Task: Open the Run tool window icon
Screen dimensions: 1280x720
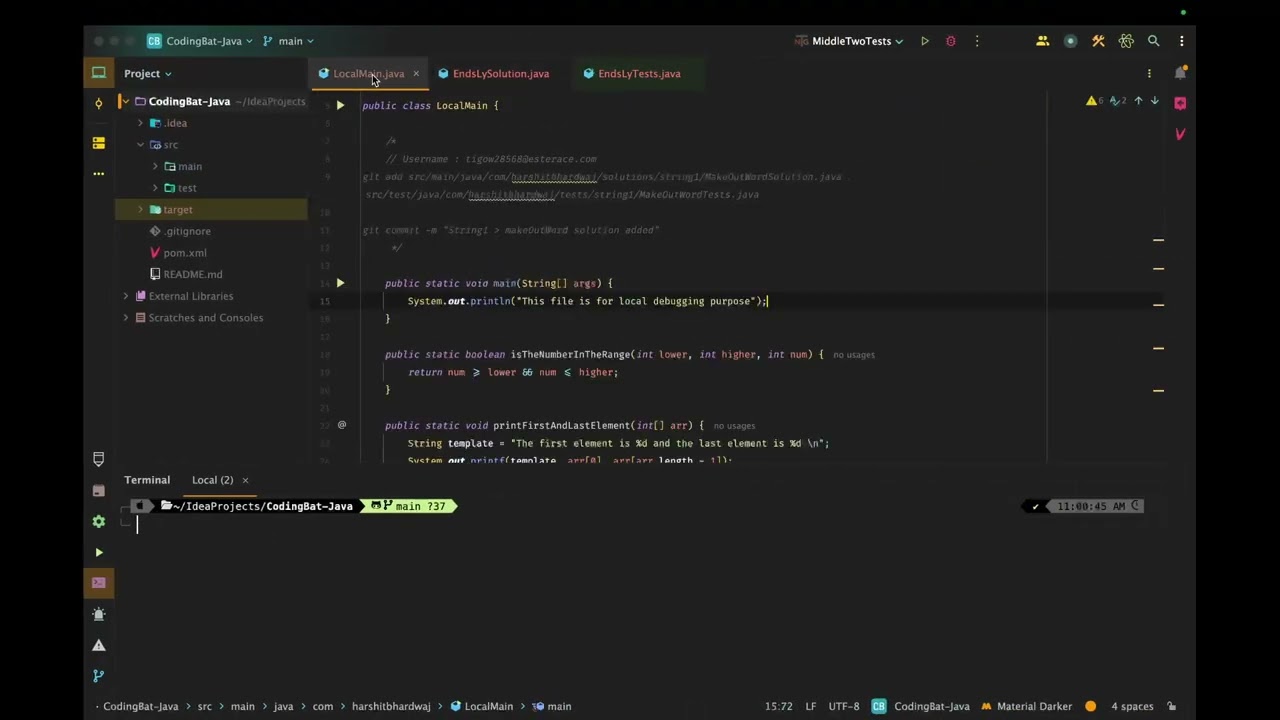Action: (x=98, y=552)
